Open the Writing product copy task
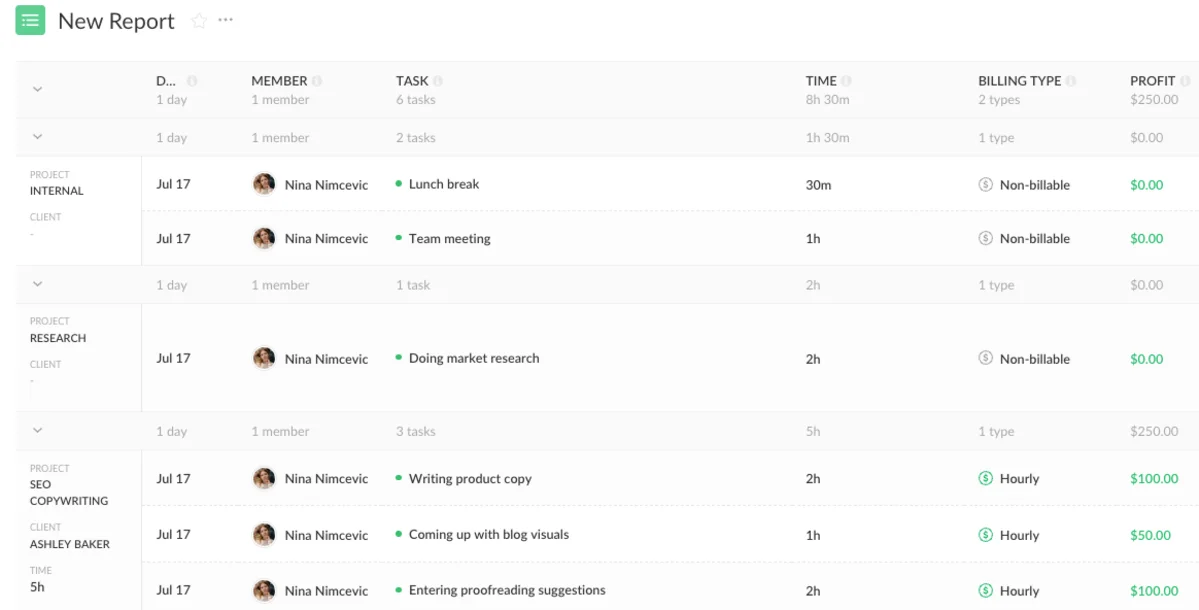The height and width of the screenshot is (610, 1199). coord(470,479)
